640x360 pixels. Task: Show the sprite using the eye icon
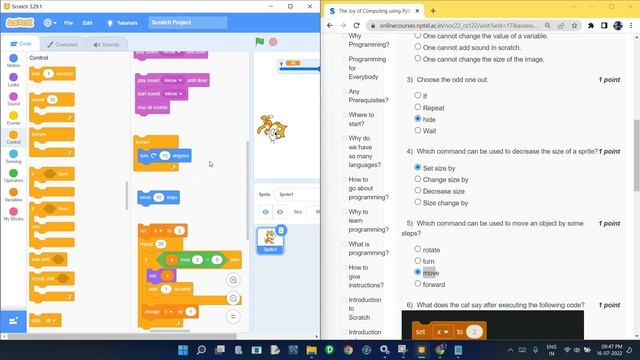(x=266, y=212)
